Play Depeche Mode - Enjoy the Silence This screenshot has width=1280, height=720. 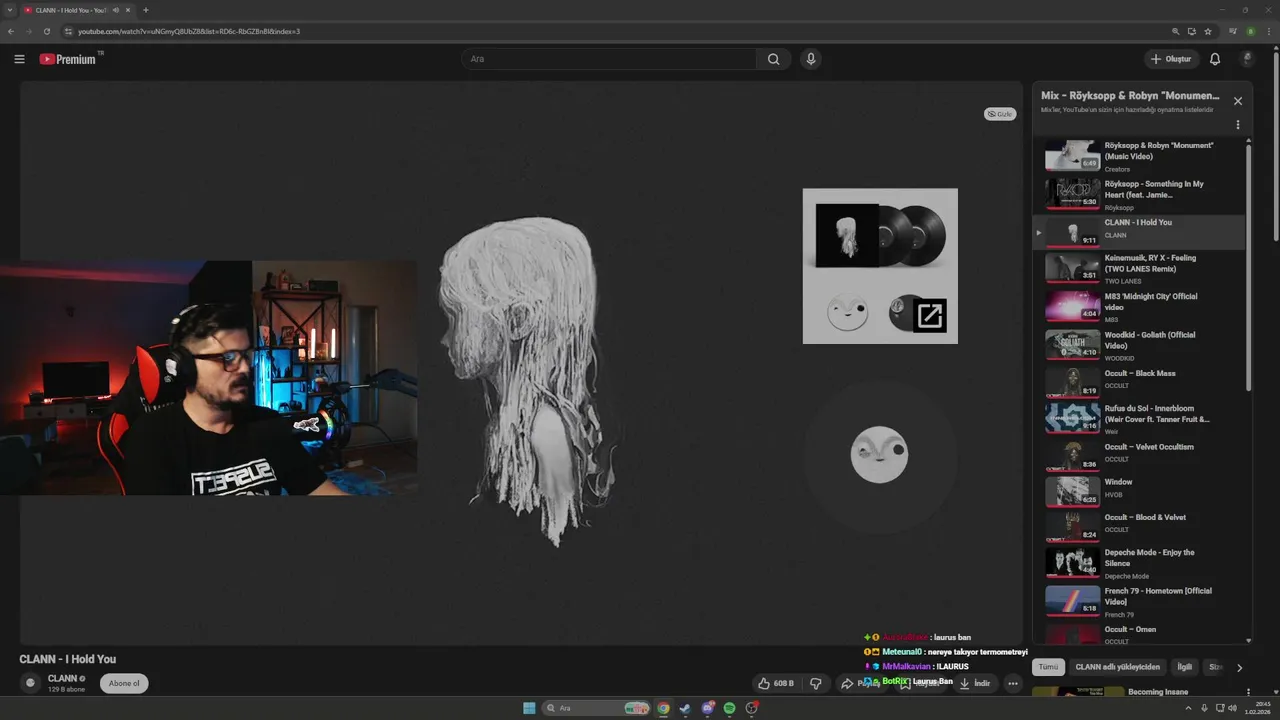click(x=1139, y=563)
